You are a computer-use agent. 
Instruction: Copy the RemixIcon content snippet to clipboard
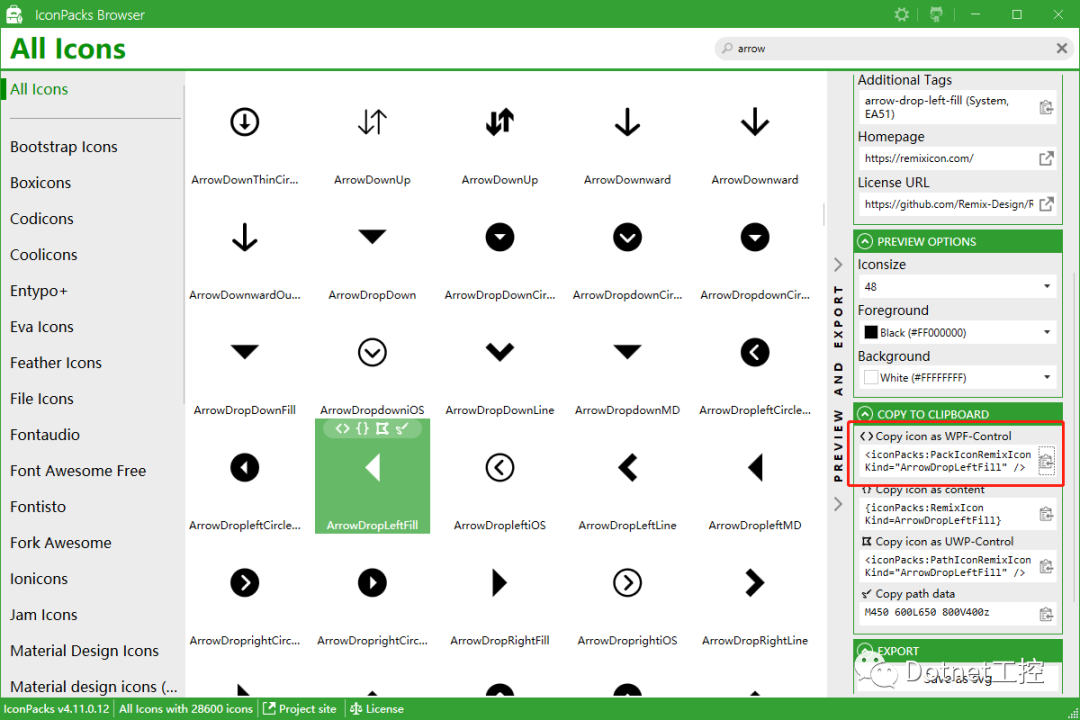1046,511
